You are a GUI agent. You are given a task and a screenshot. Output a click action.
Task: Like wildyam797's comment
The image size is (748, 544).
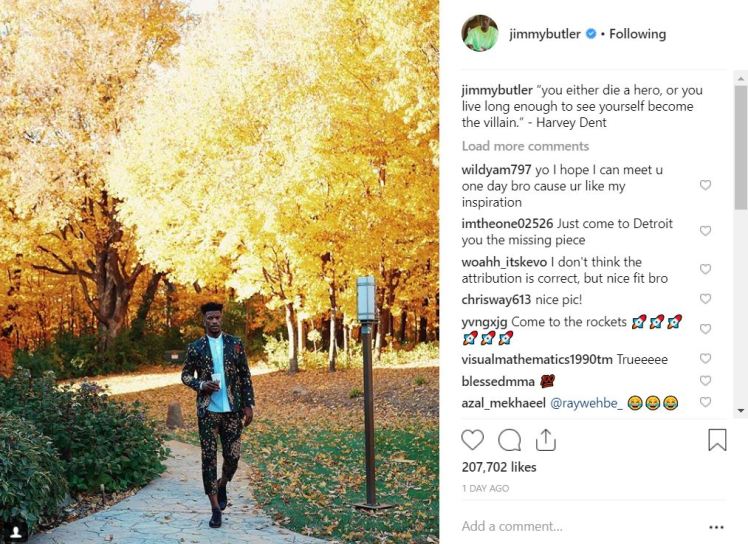pyautogui.click(x=705, y=185)
